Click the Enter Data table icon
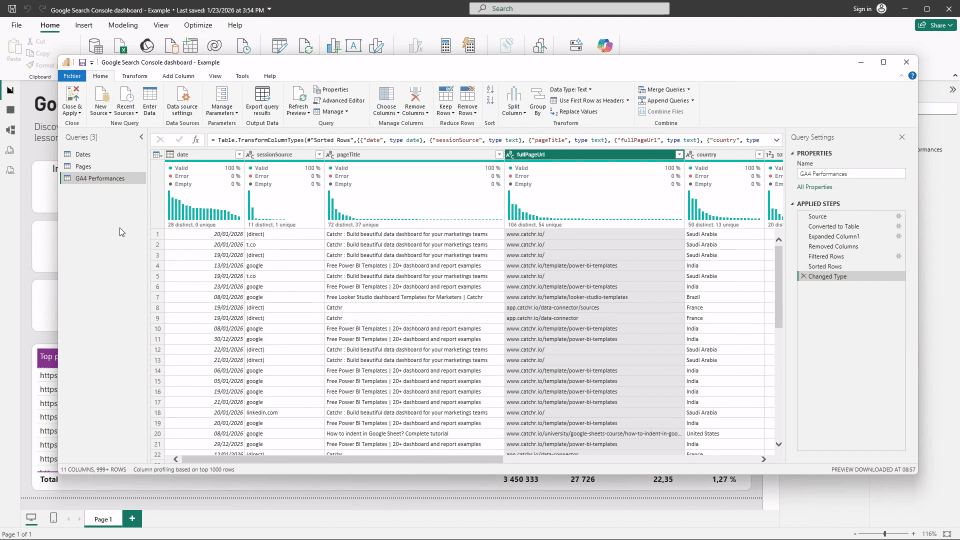This screenshot has height=540, width=960. pyautogui.click(x=150, y=94)
